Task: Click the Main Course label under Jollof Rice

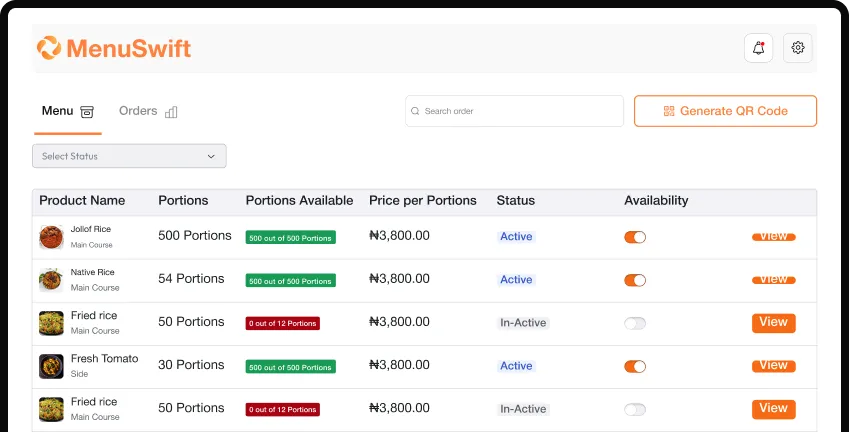Action: click(92, 245)
